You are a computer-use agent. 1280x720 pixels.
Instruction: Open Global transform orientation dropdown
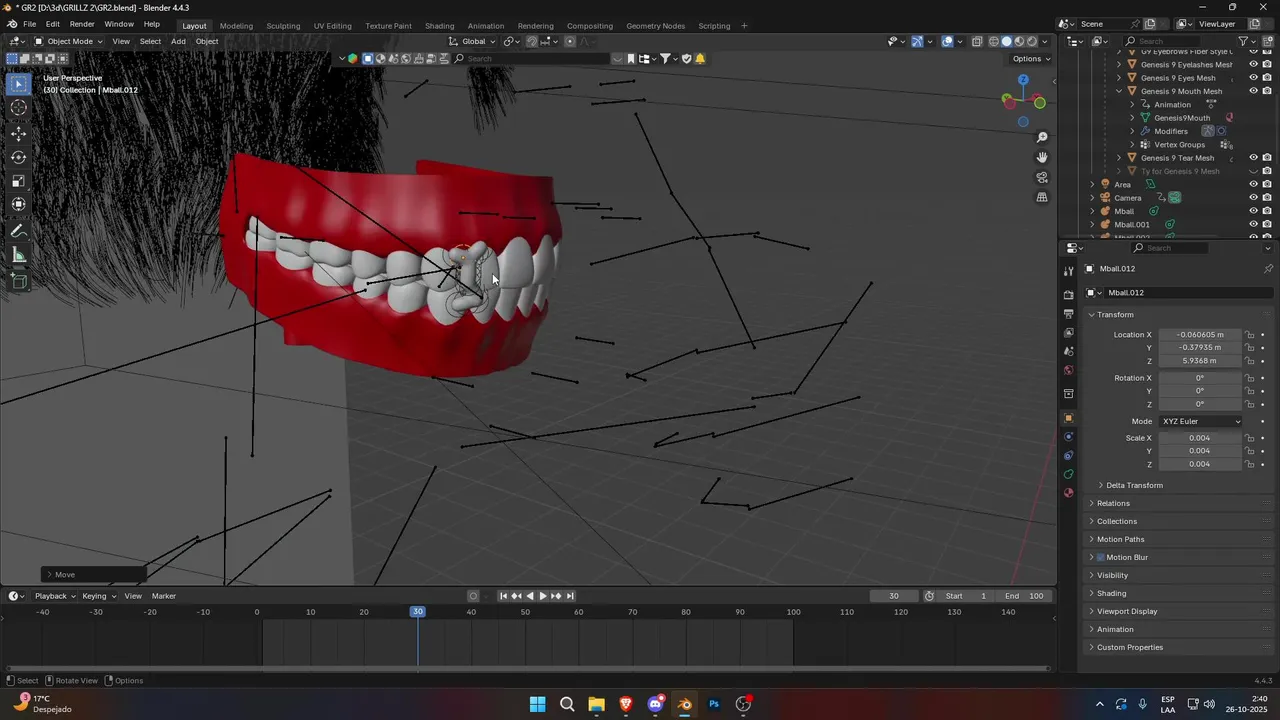[473, 41]
